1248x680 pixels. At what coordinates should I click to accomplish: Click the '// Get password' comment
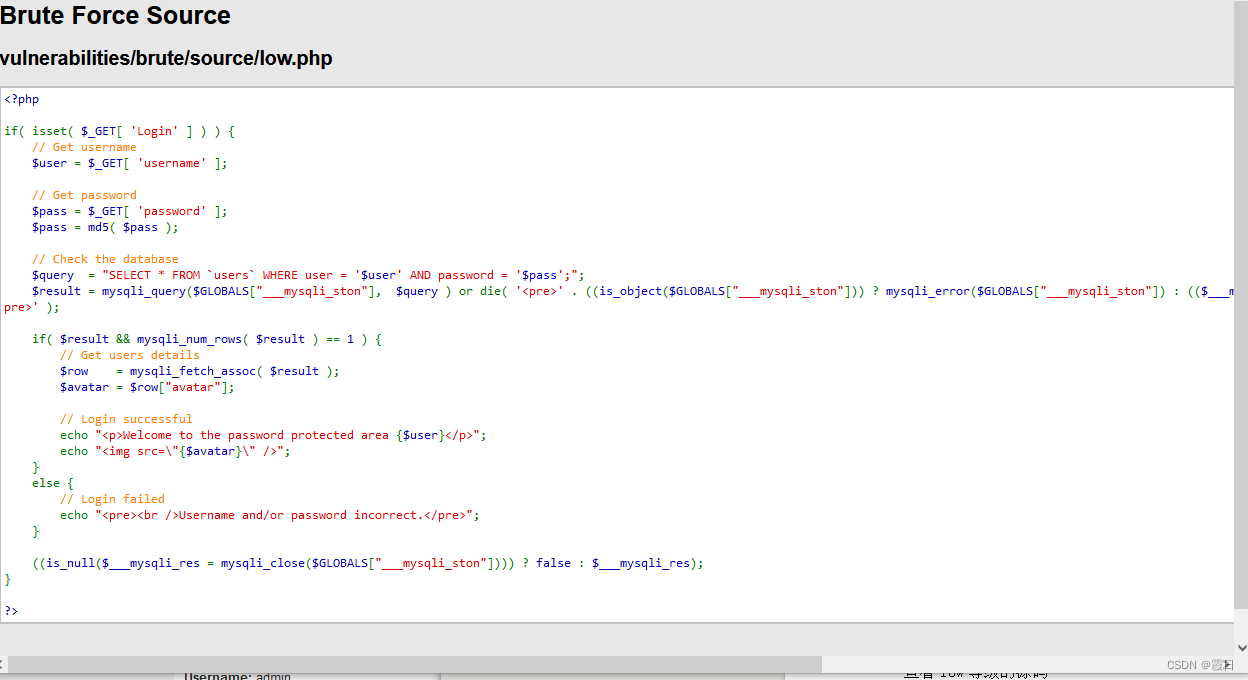84,195
